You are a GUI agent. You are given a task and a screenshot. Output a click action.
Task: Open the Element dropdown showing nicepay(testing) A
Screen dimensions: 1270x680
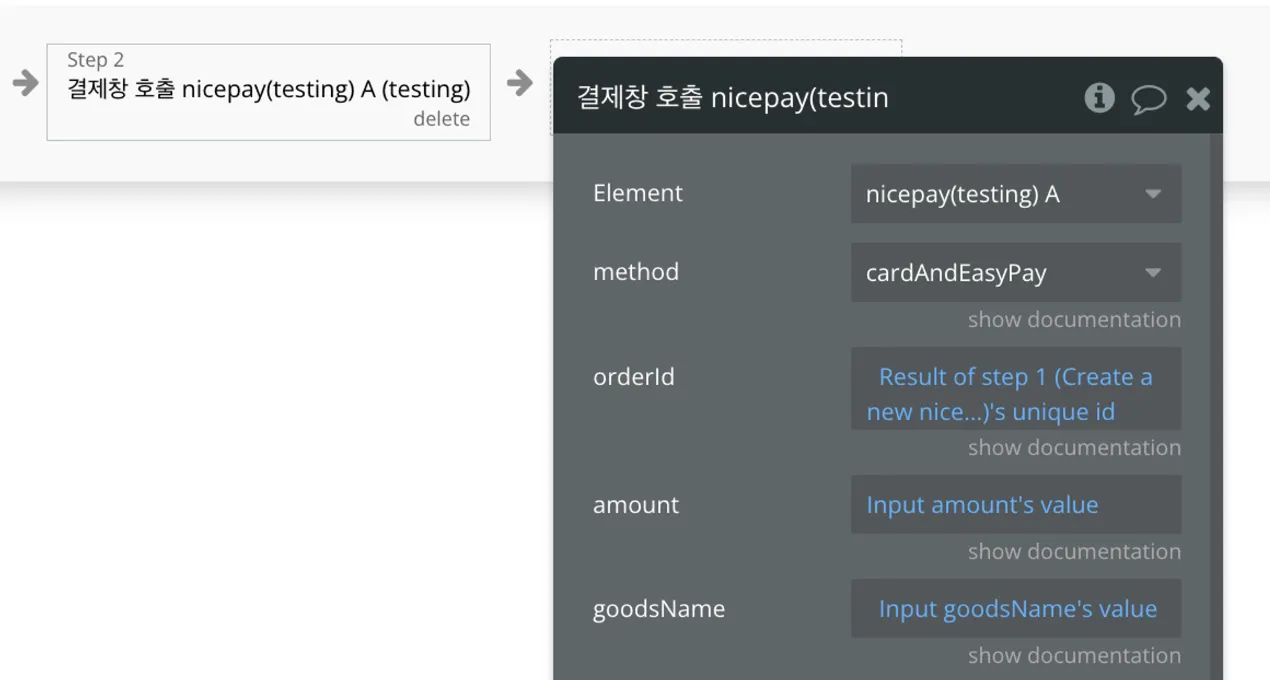click(1015, 194)
